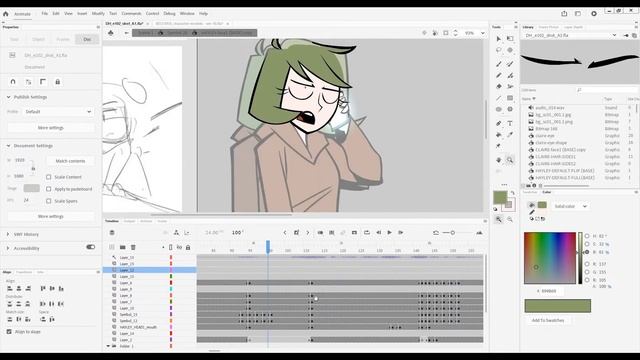
Task: Select the Eyedropper tool
Action: pos(510,135)
